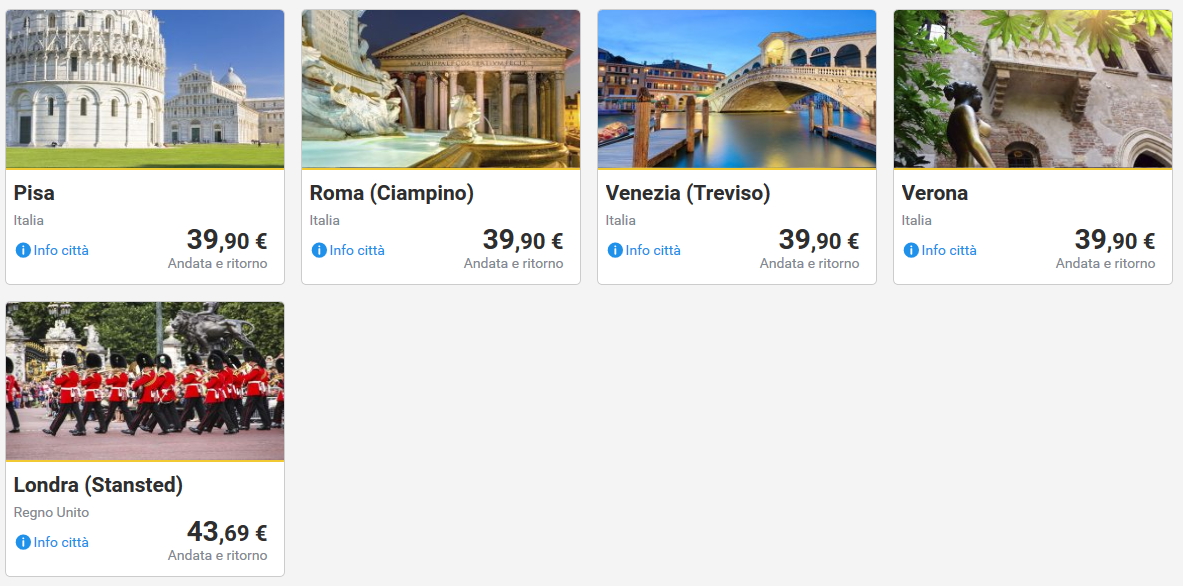Screen dimensions: 1183x586
Task: Click the info icon on Pisa card
Action: point(23,250)
